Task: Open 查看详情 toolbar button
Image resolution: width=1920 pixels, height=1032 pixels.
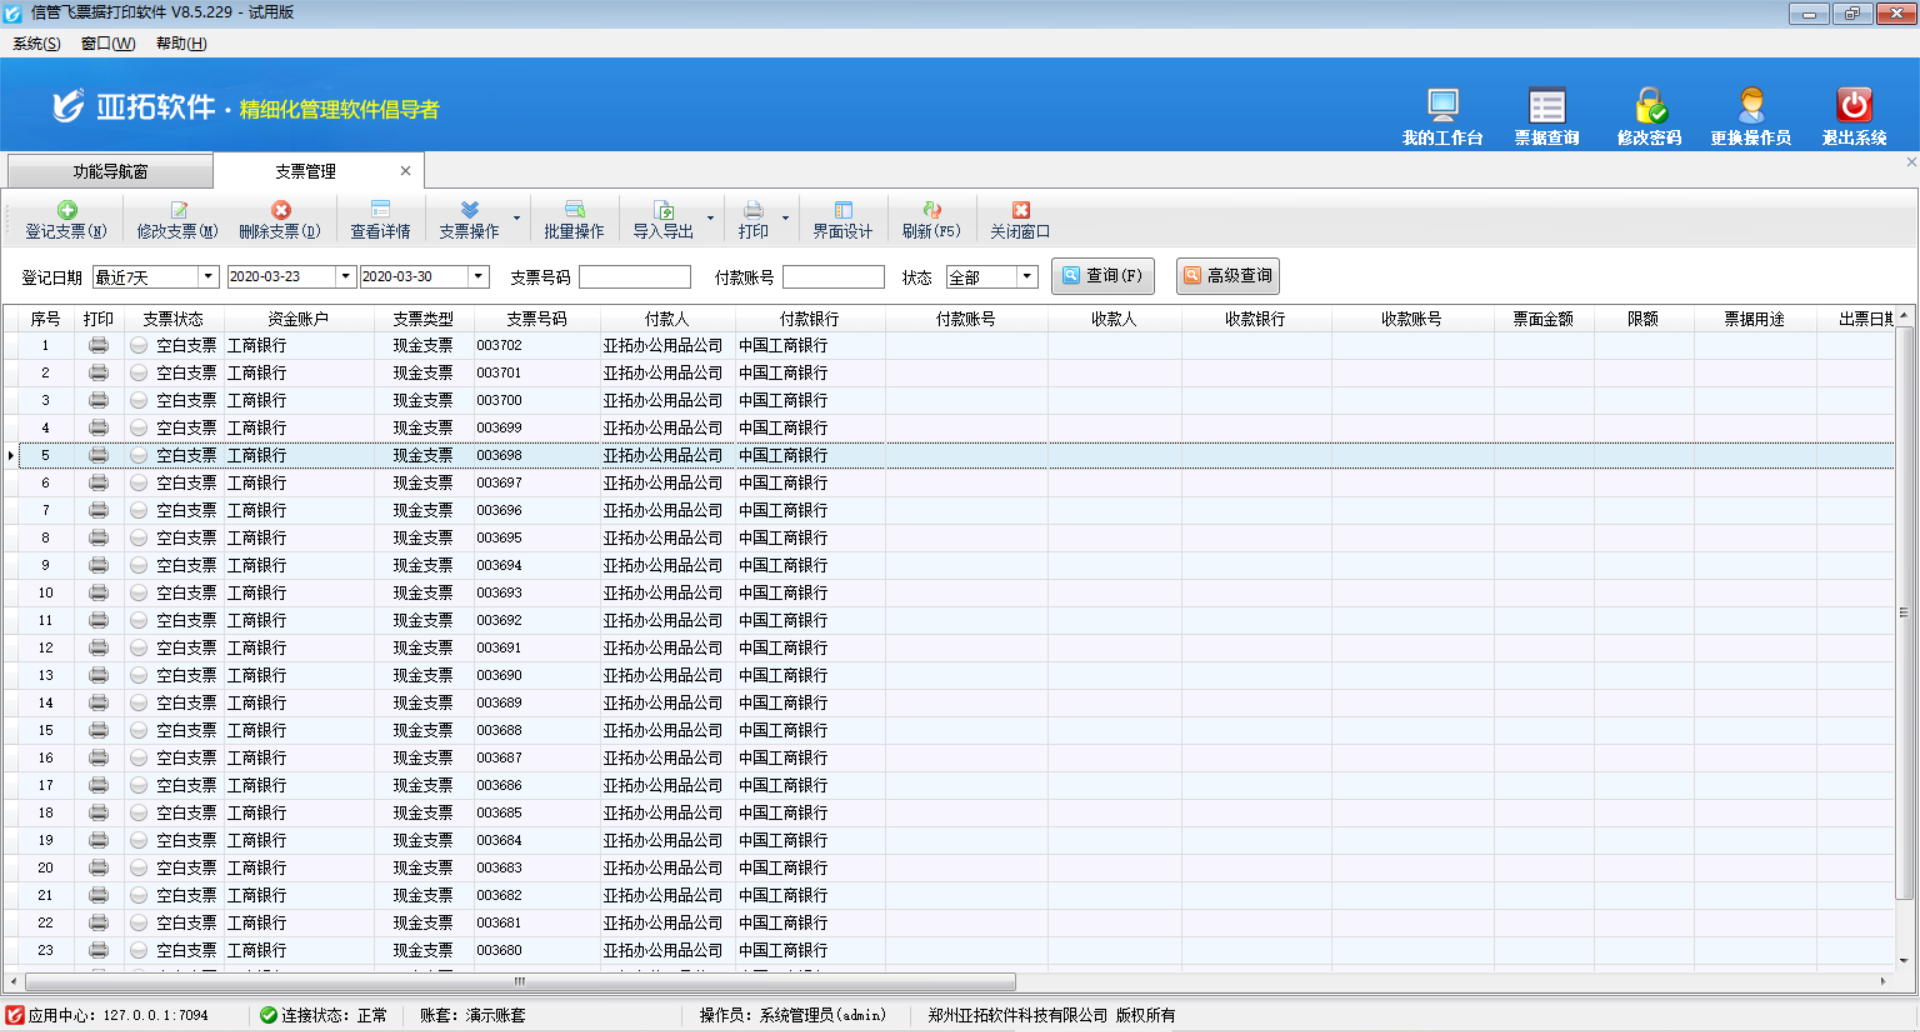Action: [x=380, y=220]
